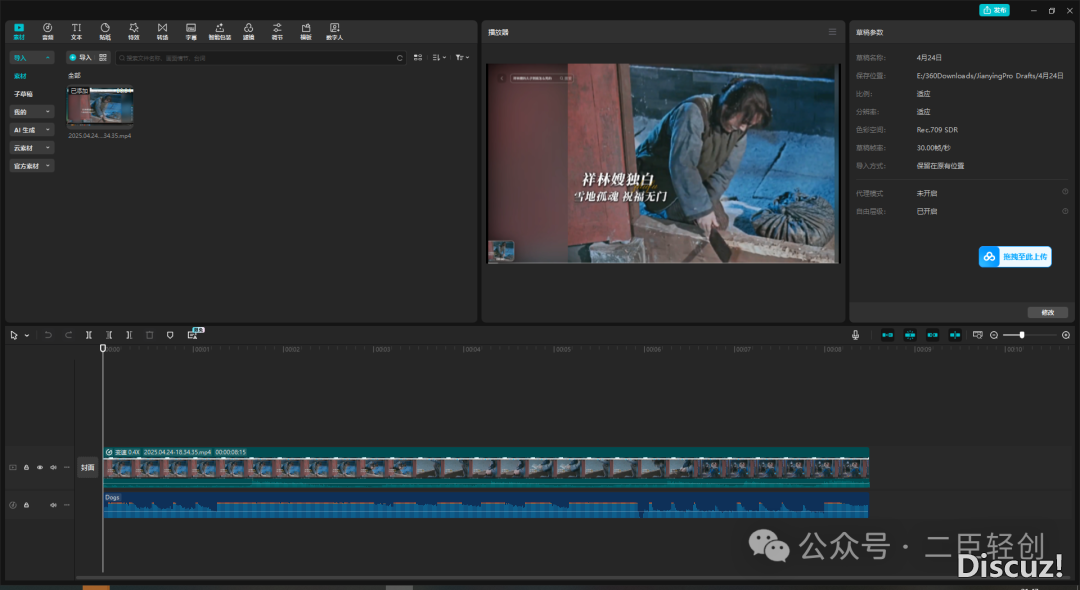Screen dimensions: 1080x590
Task: Toggle video track visibility eye icon
Action: coord(40,467)
